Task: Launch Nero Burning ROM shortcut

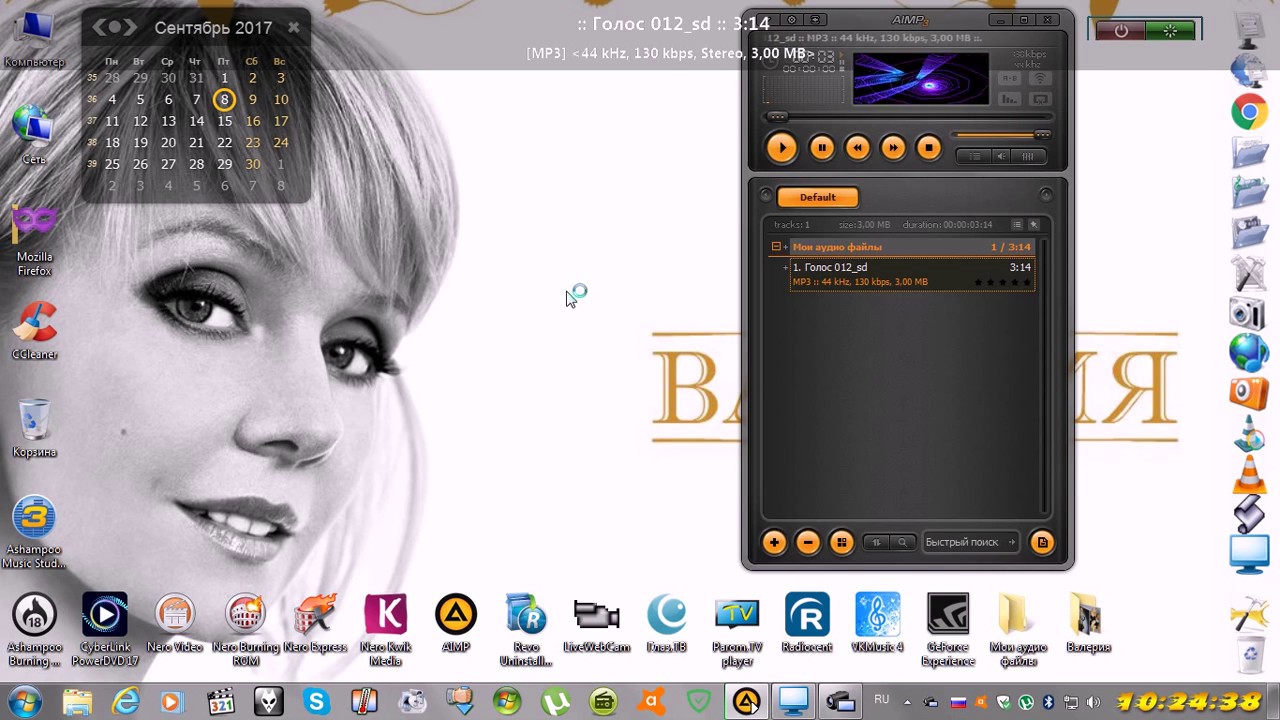Action: 245,630
